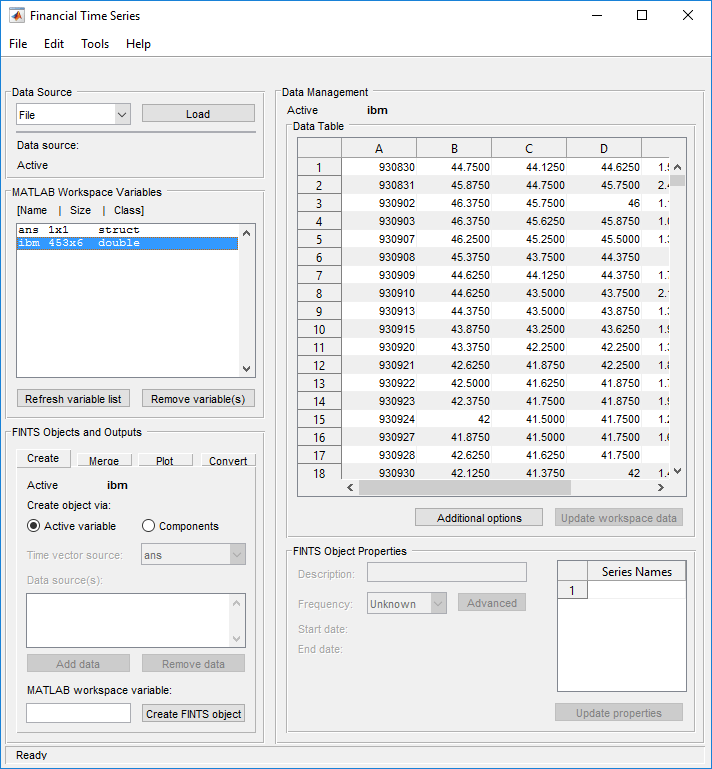Open the Tools menu
The width and height of the screenshot is (712, 769).
pos(95,44)
